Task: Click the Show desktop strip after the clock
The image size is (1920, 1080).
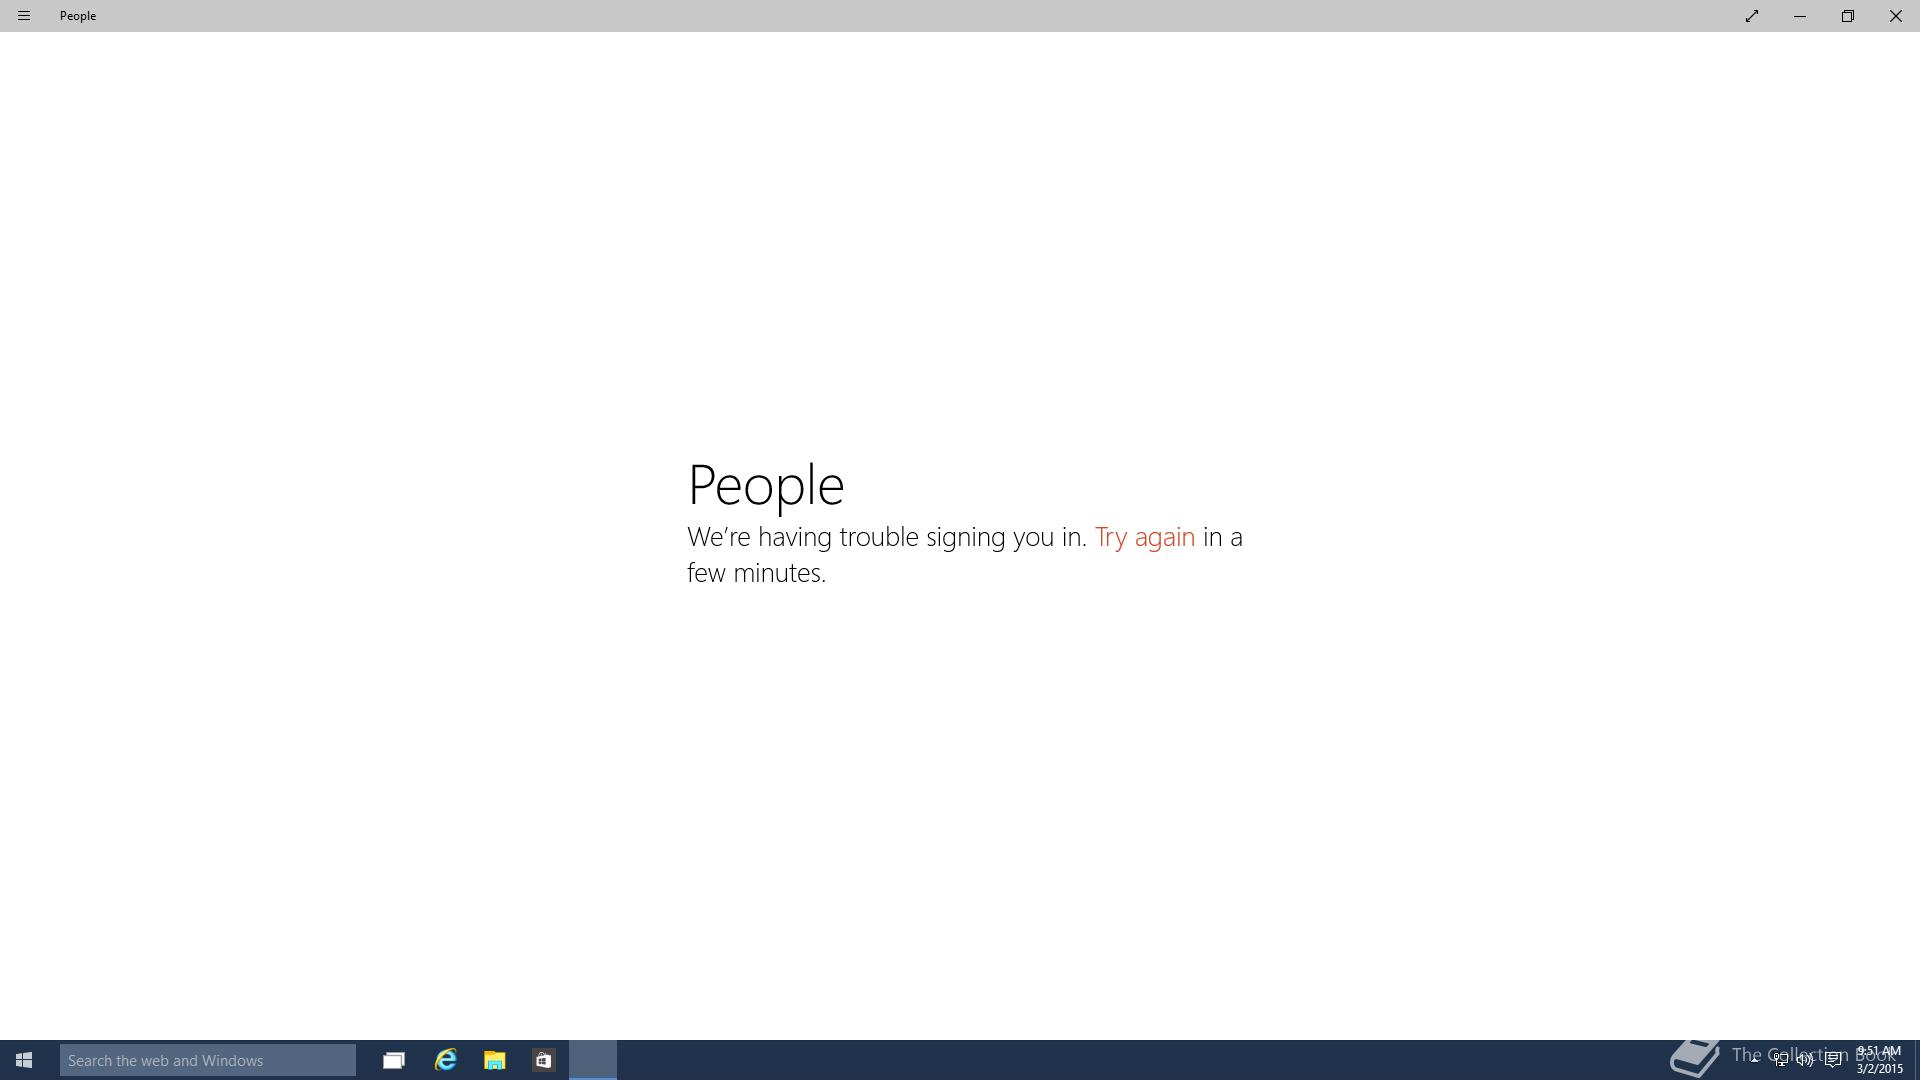Action: 1916,1060
